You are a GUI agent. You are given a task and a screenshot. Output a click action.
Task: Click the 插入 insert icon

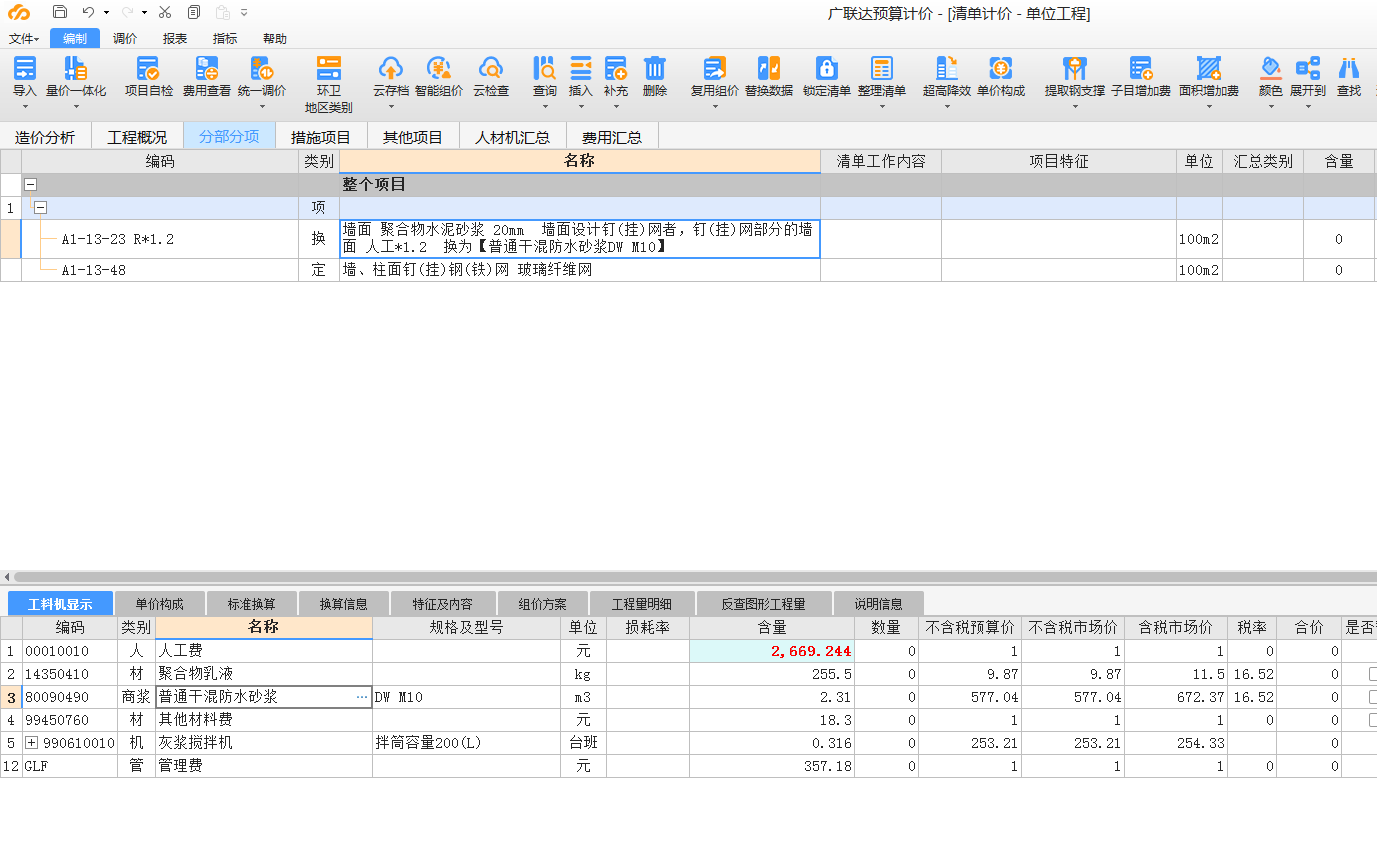581,69
